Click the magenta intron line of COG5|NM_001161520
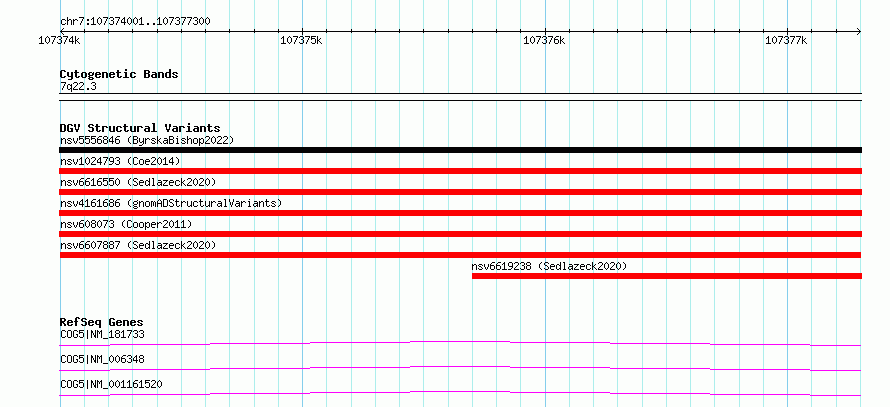 (460, 393)
